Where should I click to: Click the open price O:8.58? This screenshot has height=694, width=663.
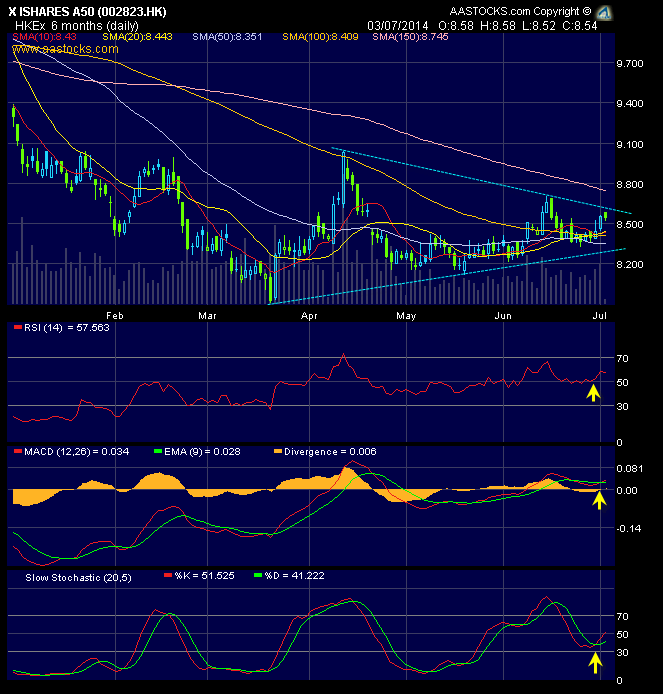[456, 26]
